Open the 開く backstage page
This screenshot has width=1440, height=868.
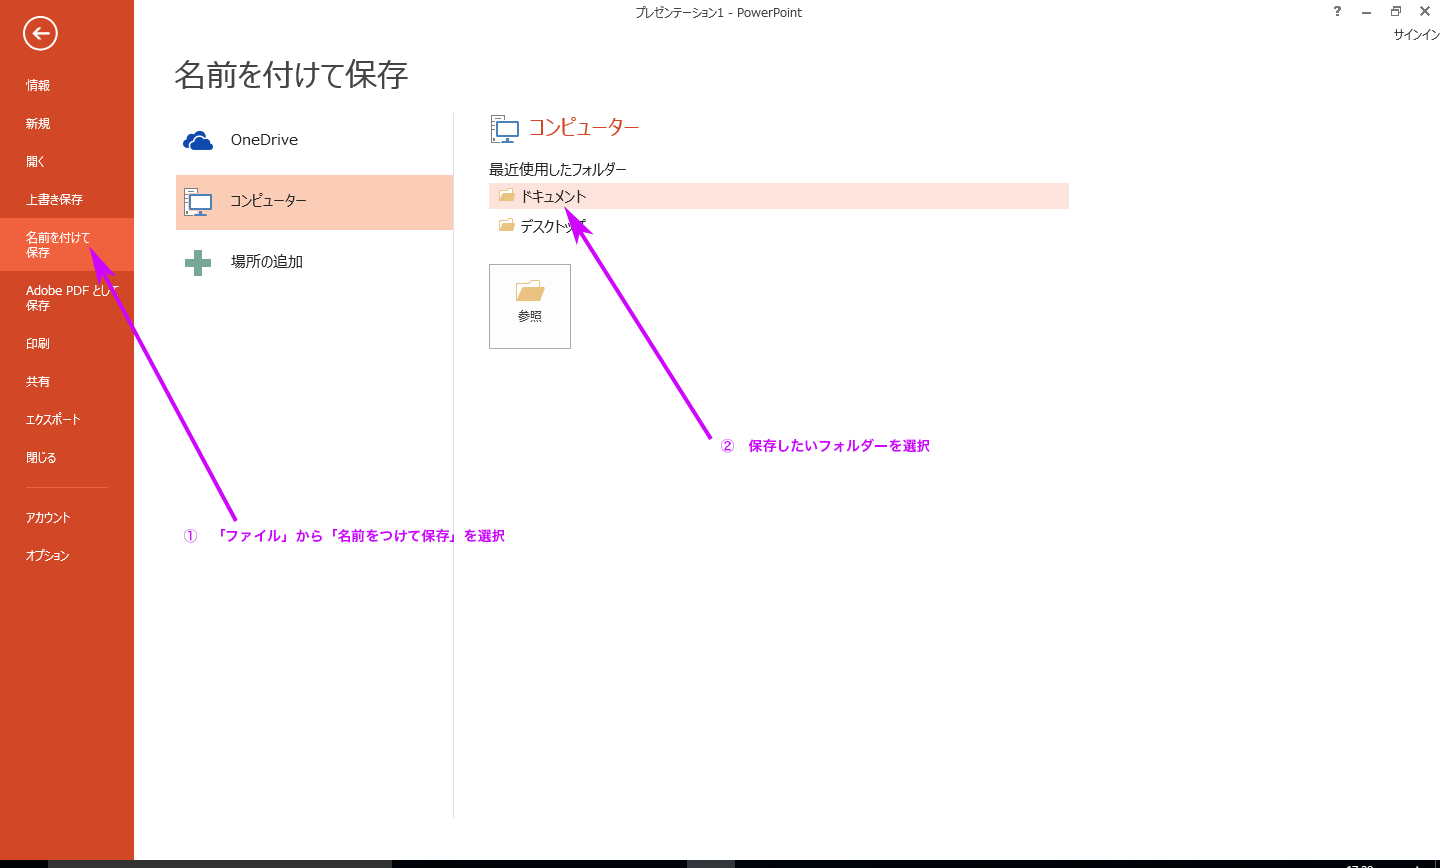pyautogui.click(x=36, y=161)
